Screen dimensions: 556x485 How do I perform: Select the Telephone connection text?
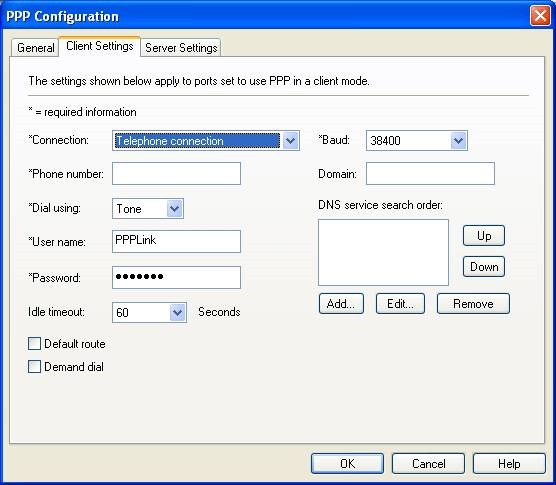170,141
